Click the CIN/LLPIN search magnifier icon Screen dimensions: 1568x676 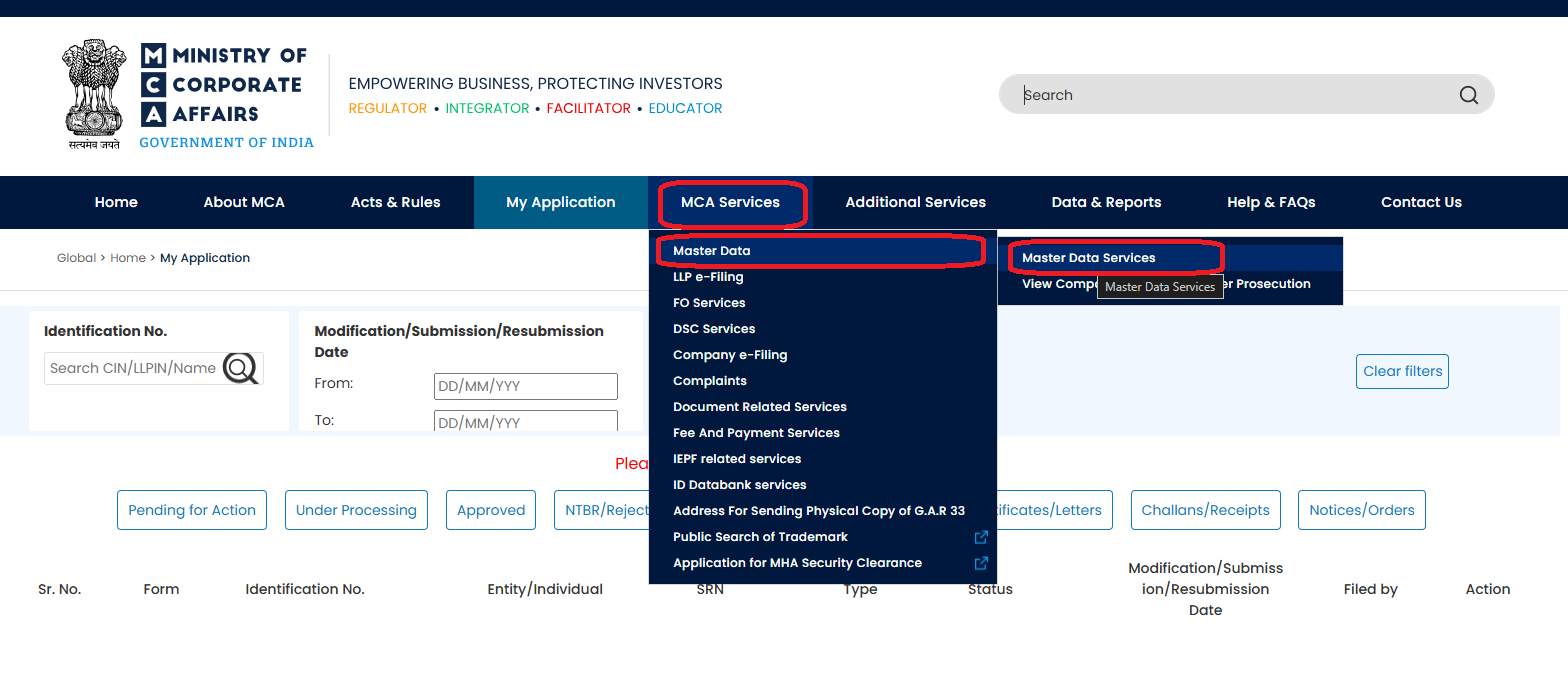[x=240, y=368]
